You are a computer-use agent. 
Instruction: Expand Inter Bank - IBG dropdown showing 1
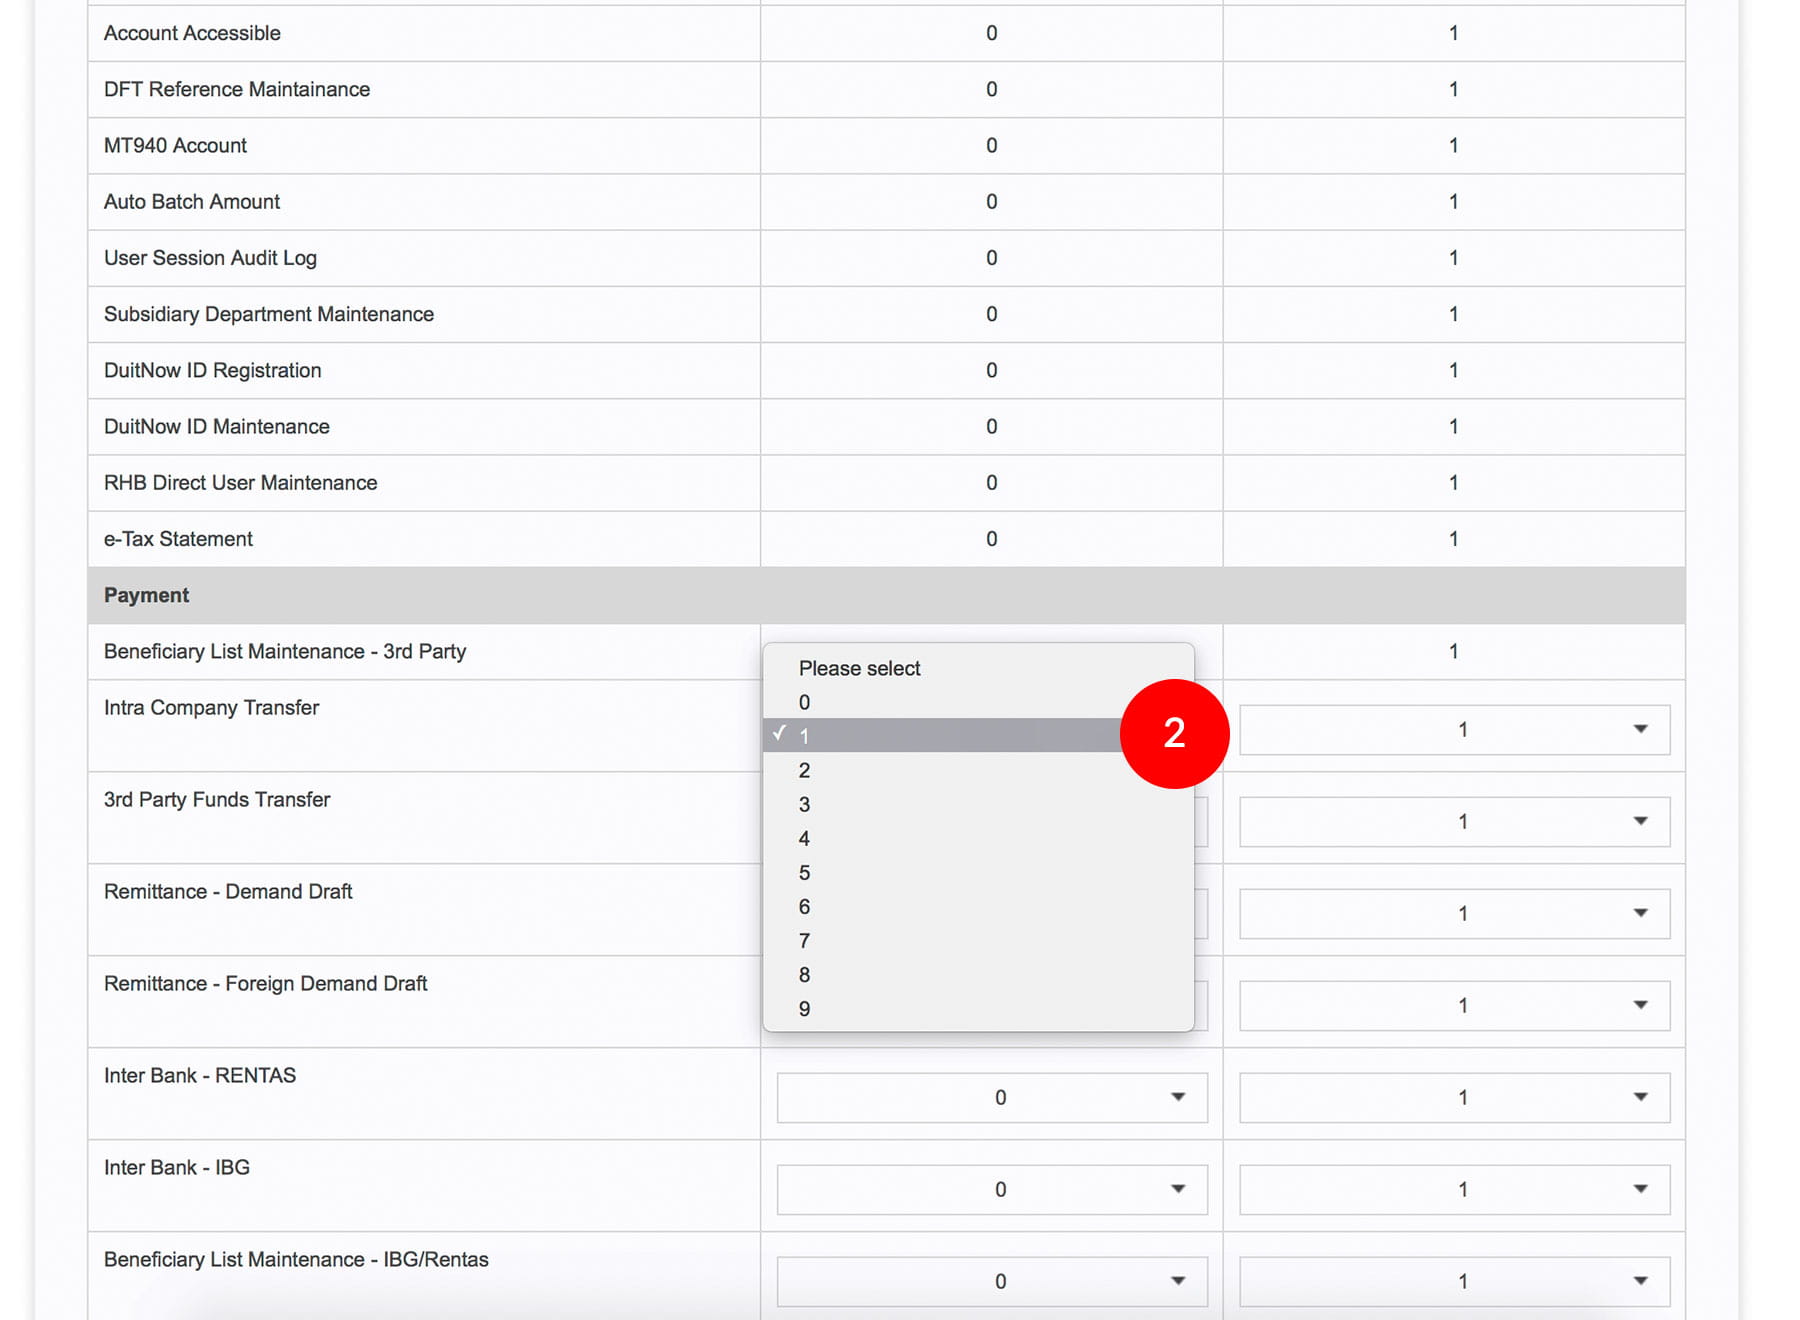(x=1454, y=1190)
